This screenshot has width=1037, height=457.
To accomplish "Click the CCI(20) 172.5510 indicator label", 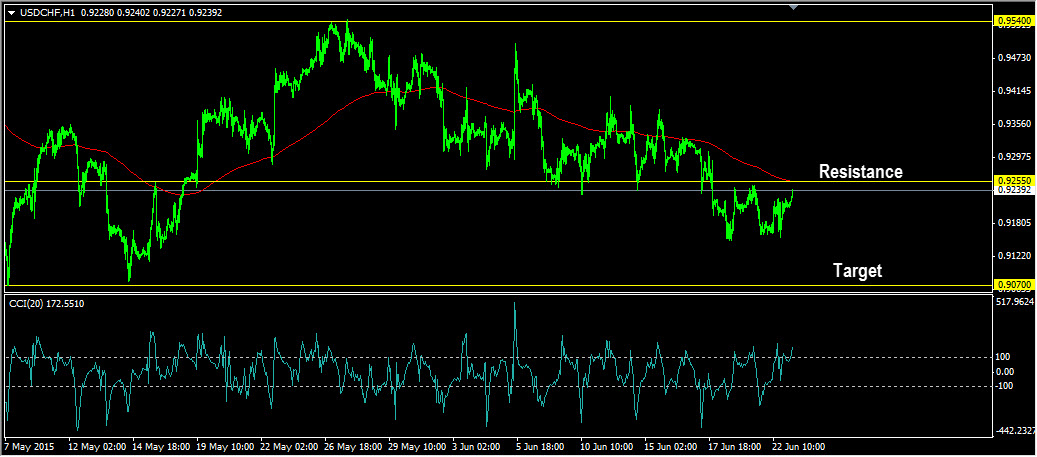I will click(x=46, y=303).
